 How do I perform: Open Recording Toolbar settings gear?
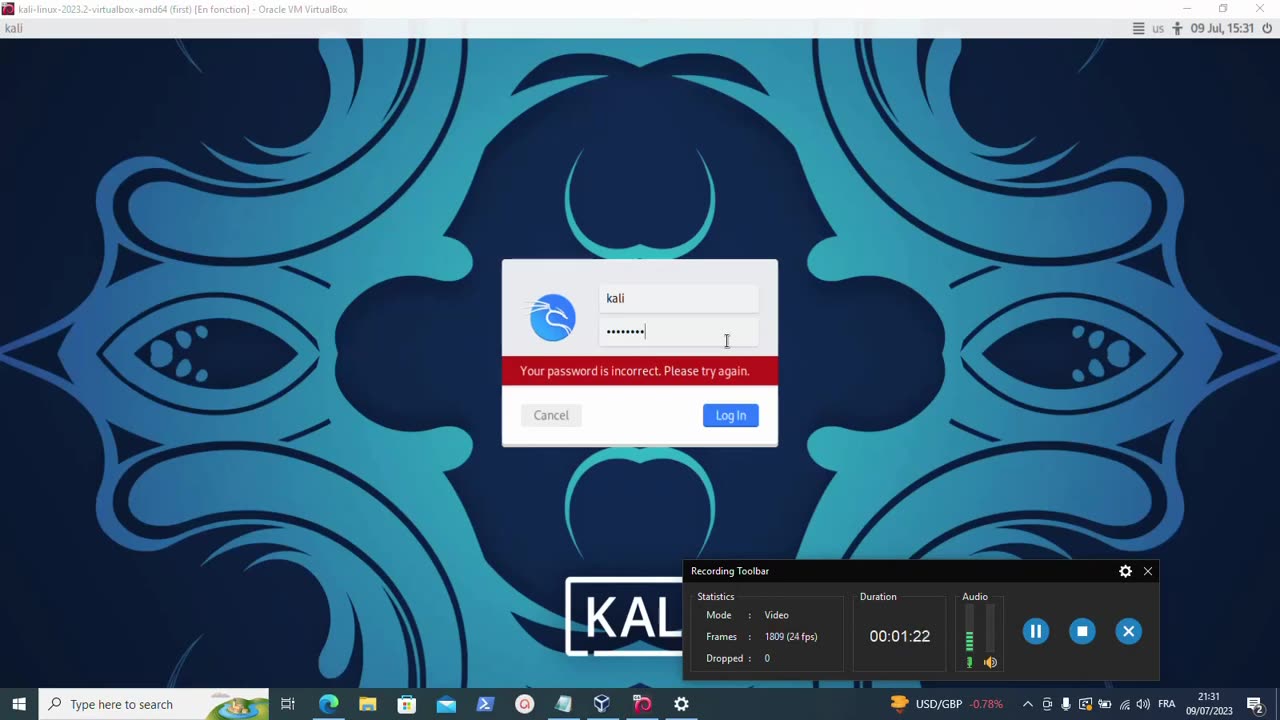pyautogui.click(x=1125, y=571)
